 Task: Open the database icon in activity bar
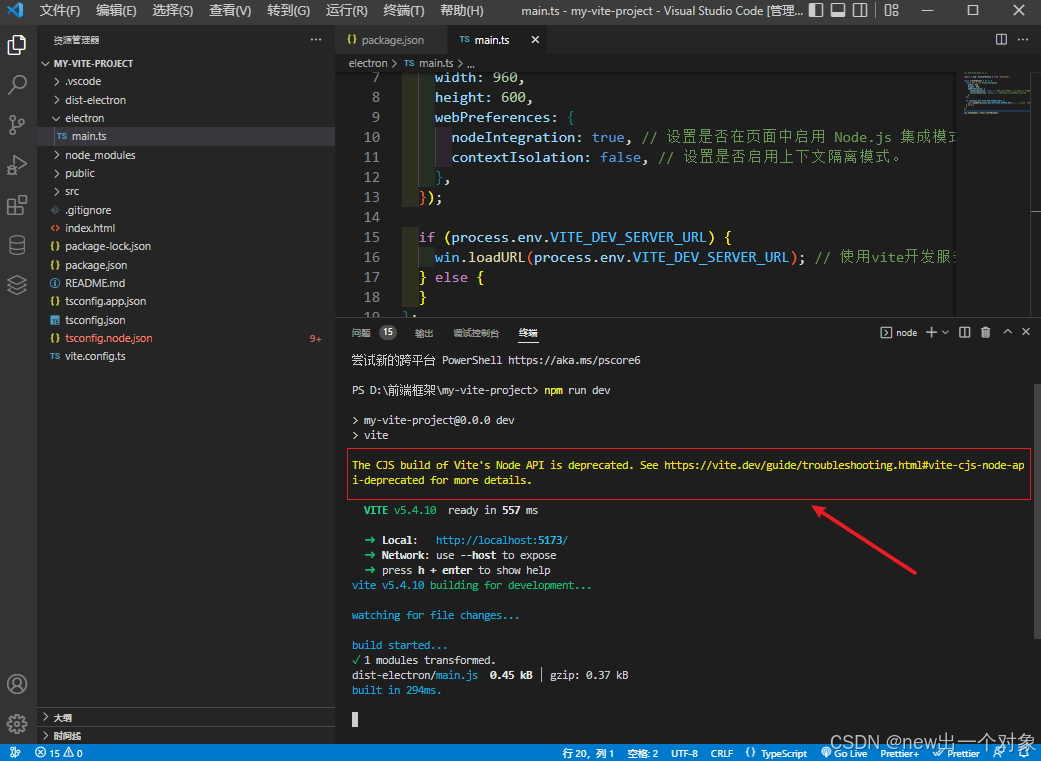(17, 244)
